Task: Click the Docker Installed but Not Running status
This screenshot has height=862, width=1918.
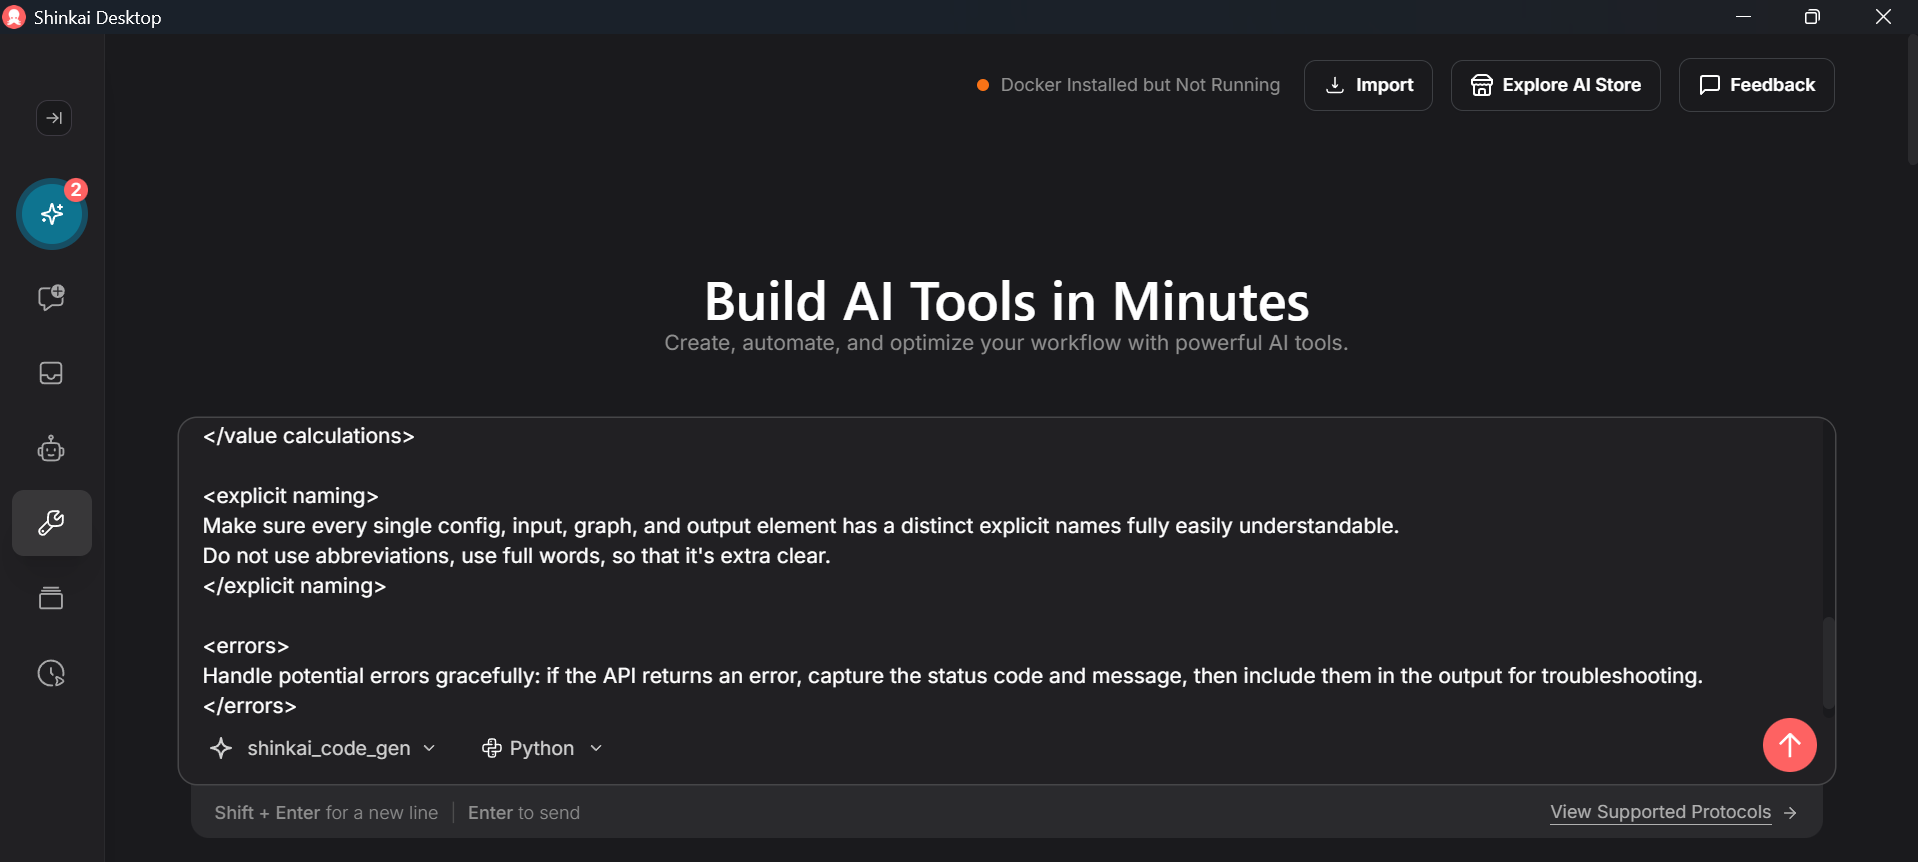Action: pyautogui.click(x=1128, y=85)
